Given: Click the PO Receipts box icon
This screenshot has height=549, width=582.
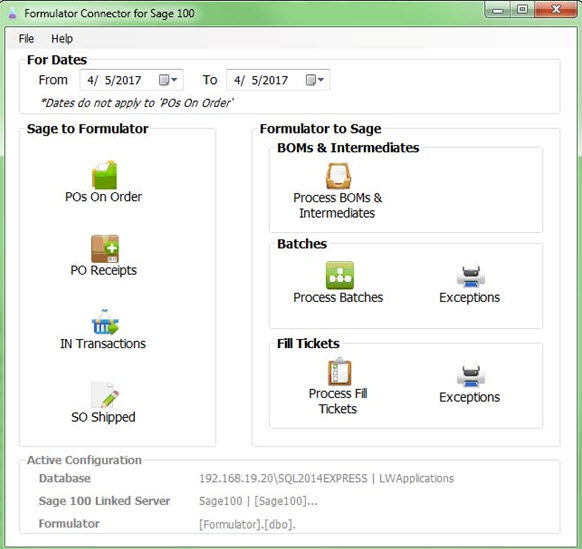Looking at the screenshot, I should click(x=105, y=249).
